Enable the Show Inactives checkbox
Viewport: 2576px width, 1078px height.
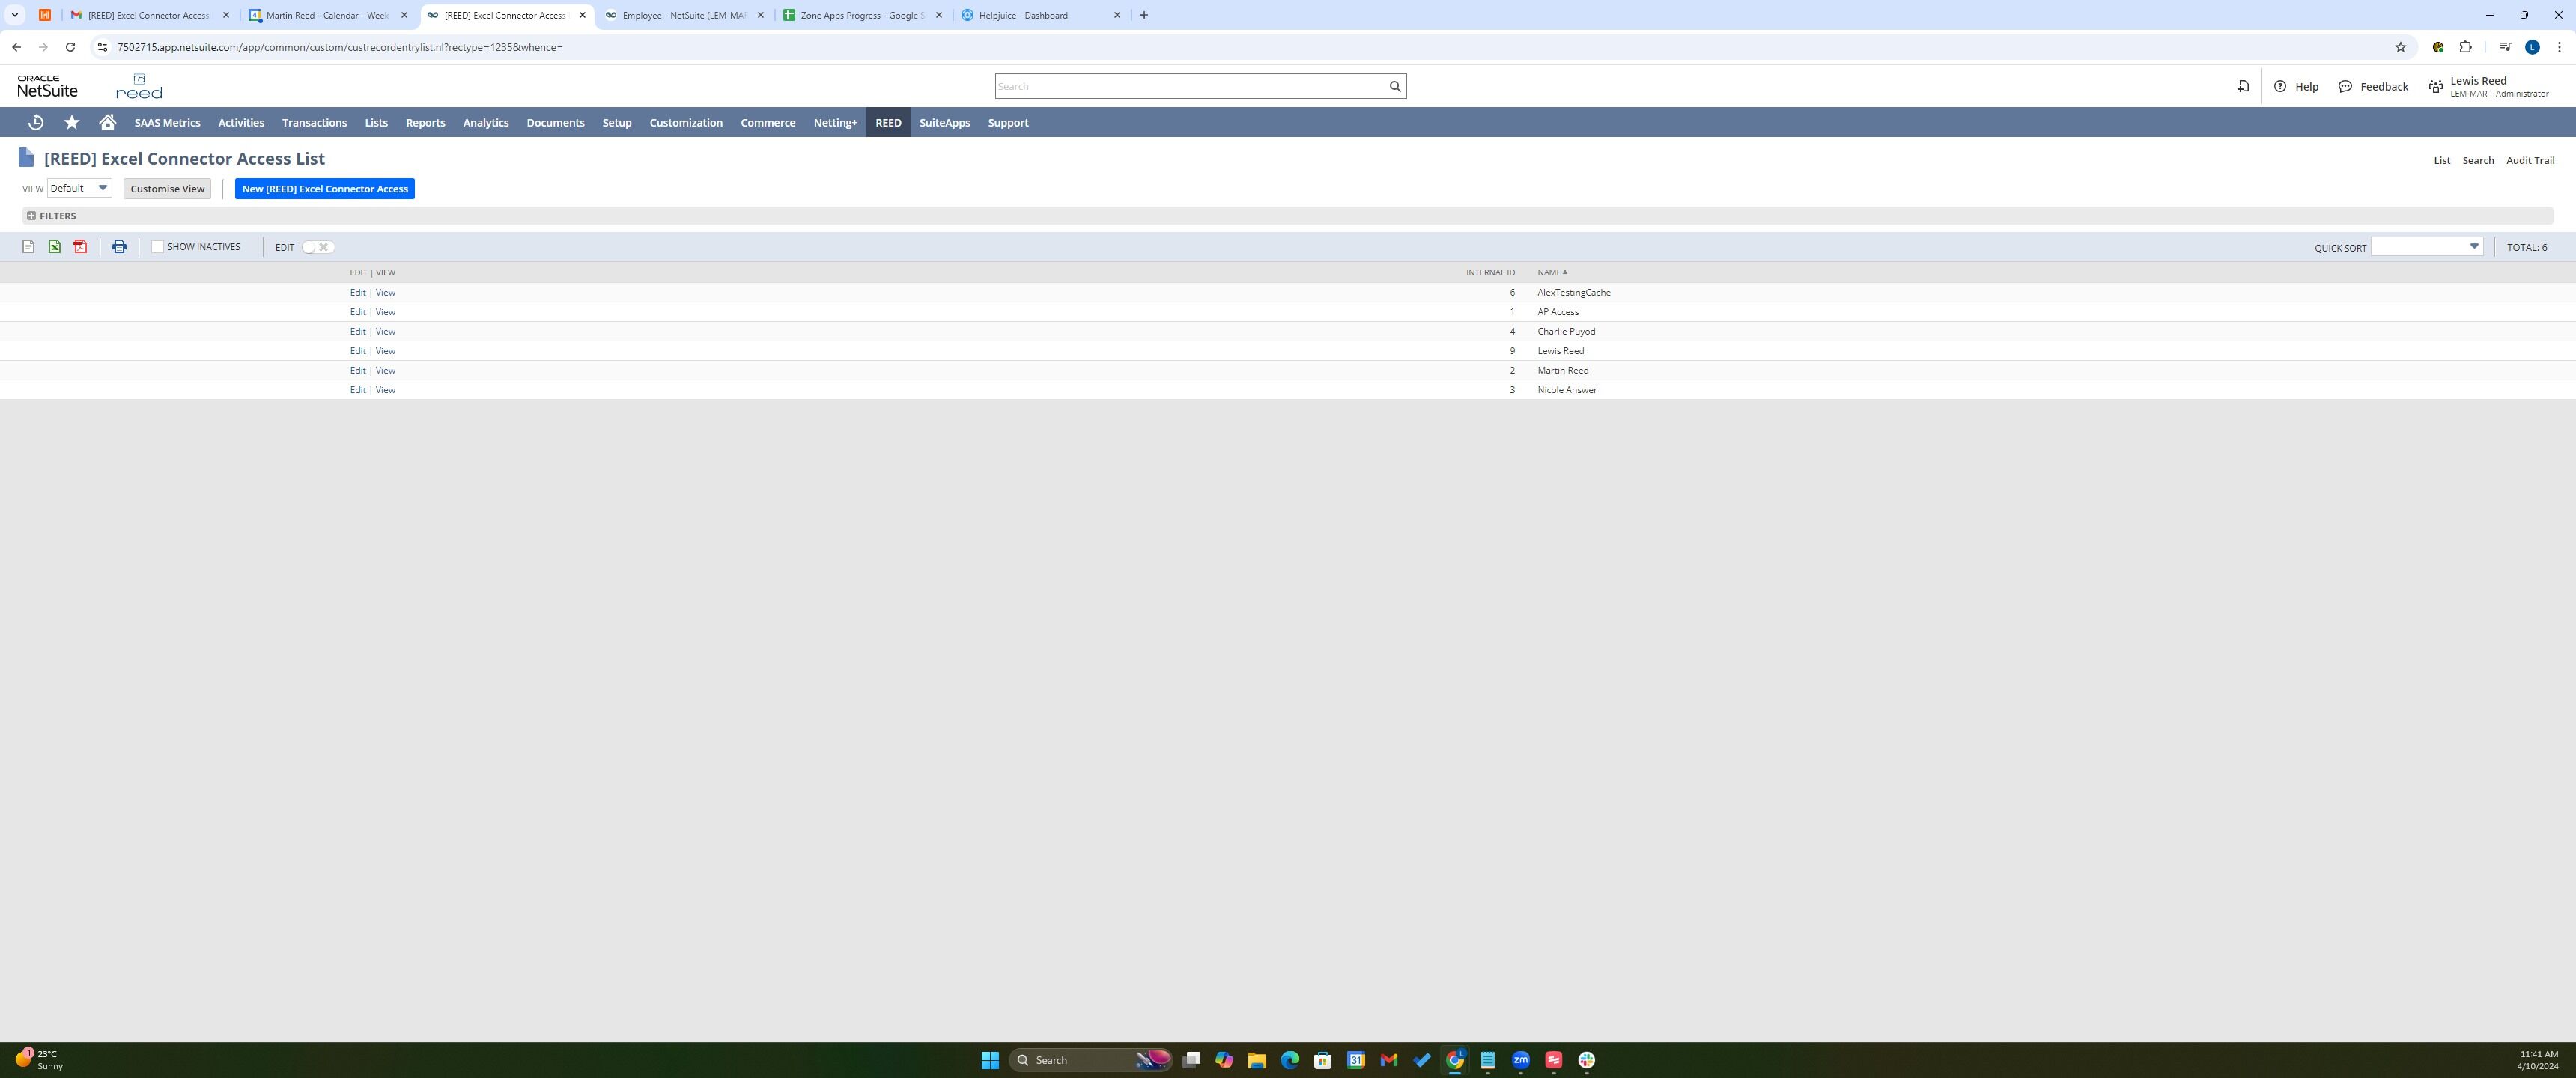(x=157, y=247)
